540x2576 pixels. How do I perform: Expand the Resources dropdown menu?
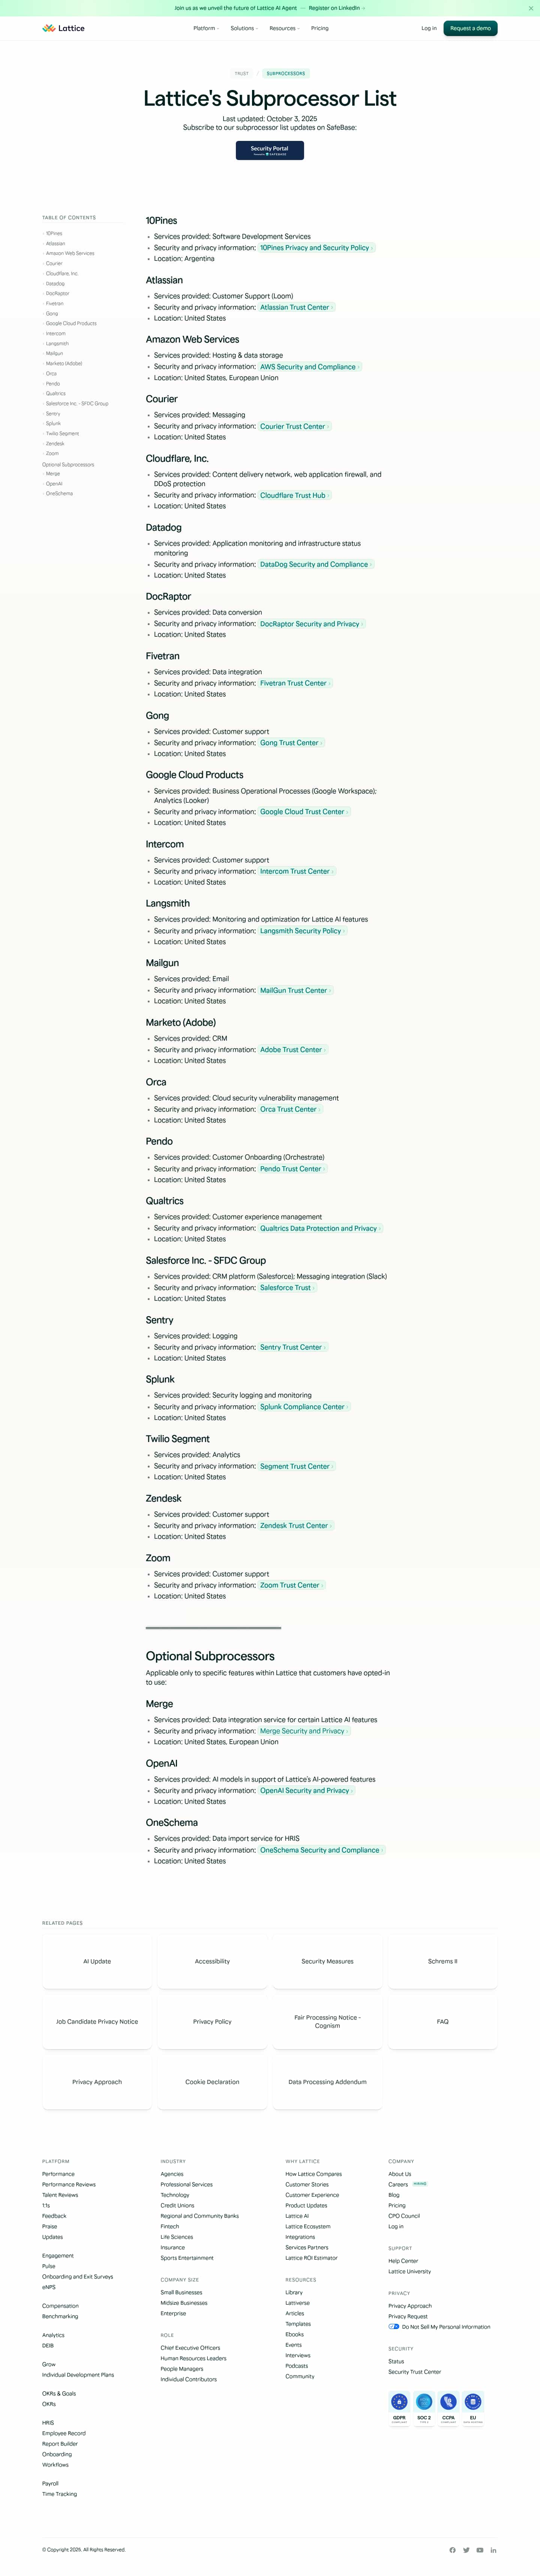click(284, 28)
